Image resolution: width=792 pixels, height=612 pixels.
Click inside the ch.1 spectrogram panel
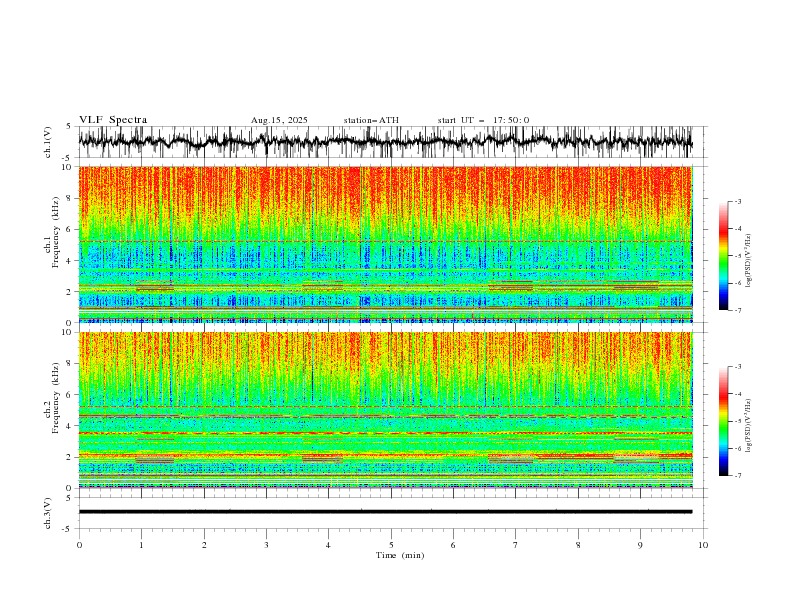coord(385,244)
